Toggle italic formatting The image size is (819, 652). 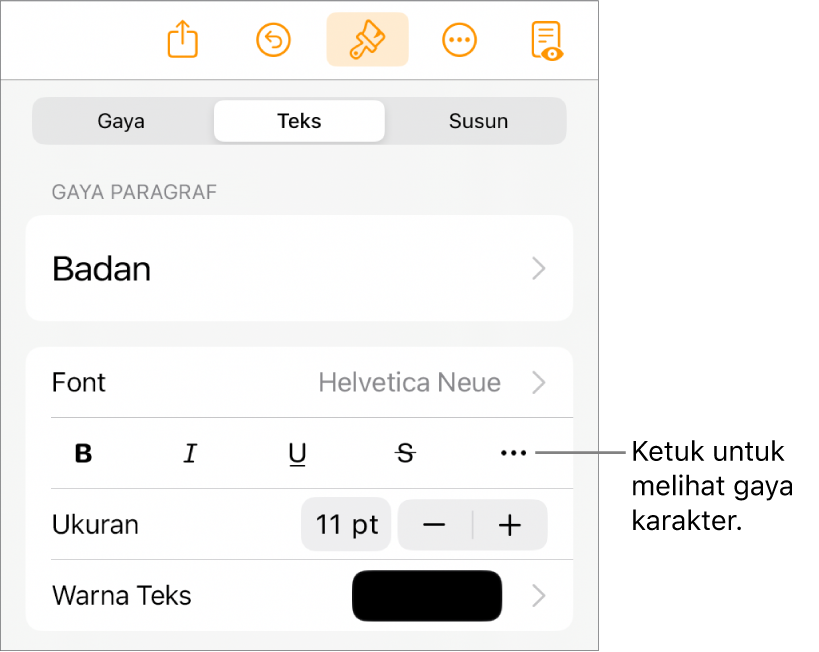pos(191,453)
